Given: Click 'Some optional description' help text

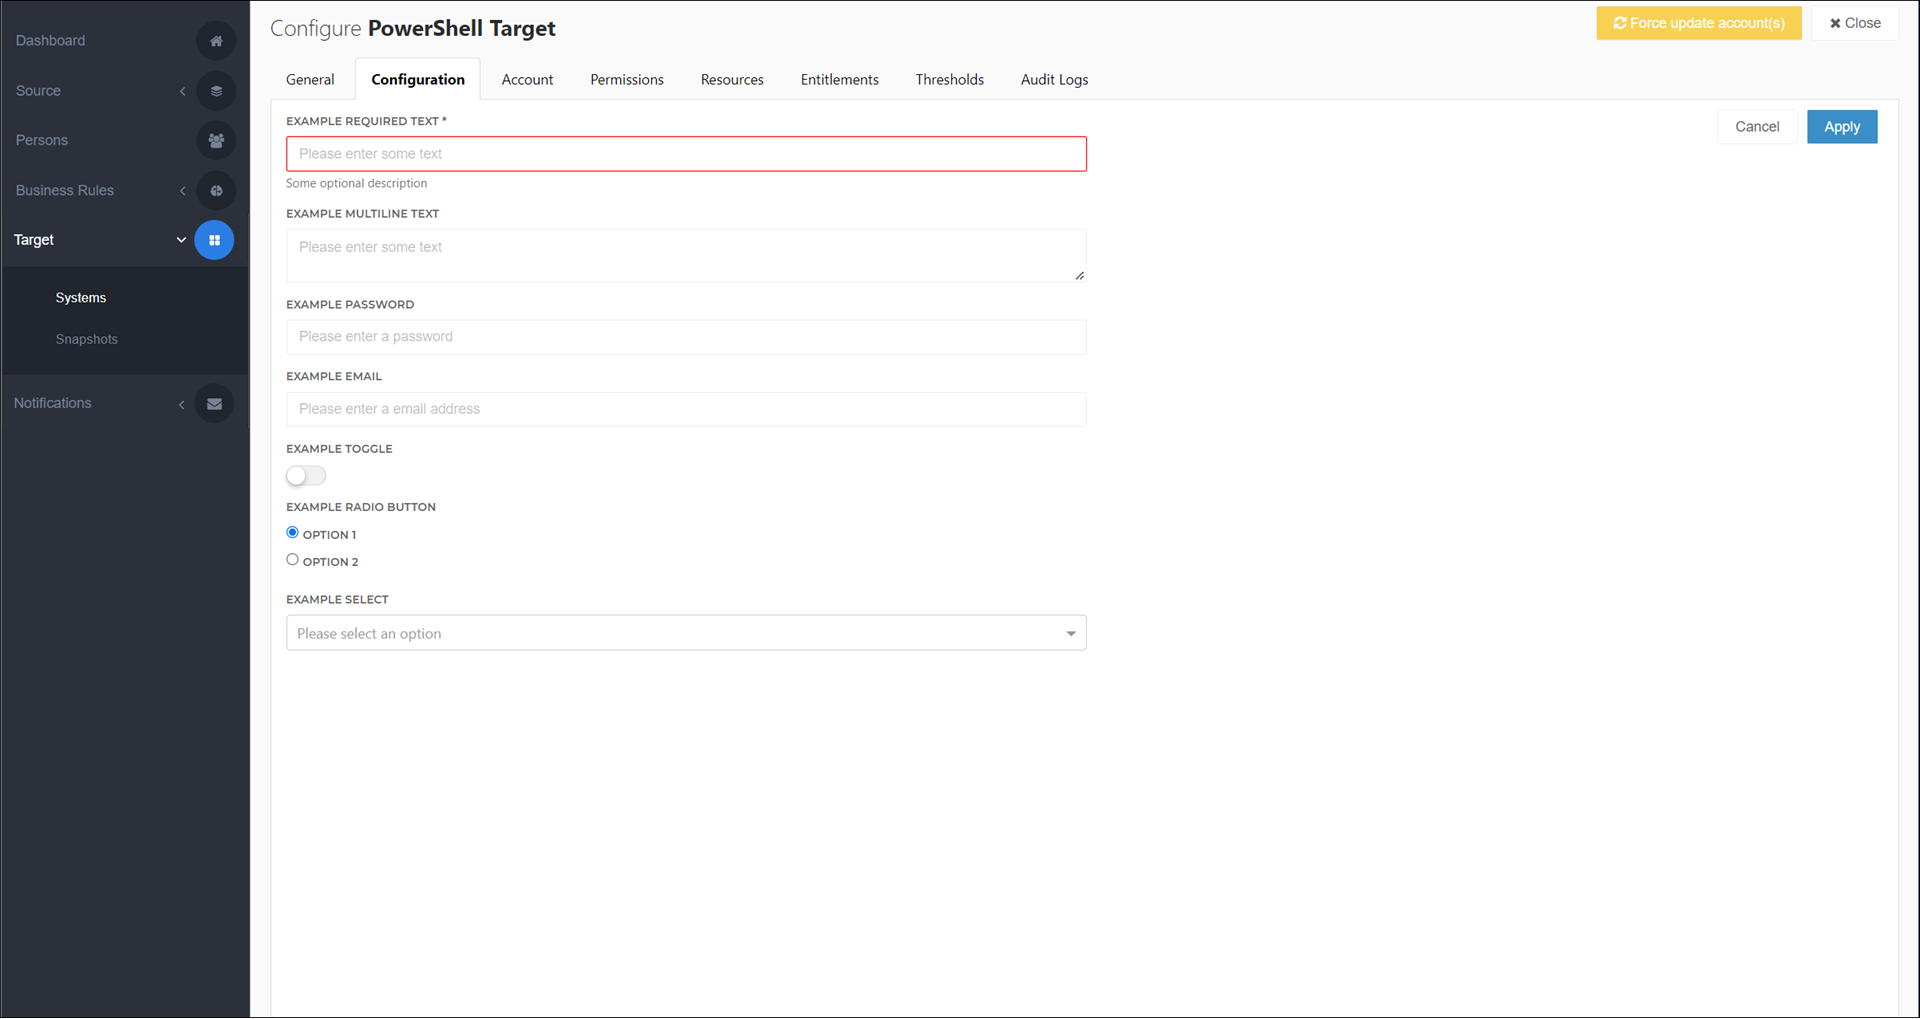Looking at the screenshot, I should (x=356, y=184).
